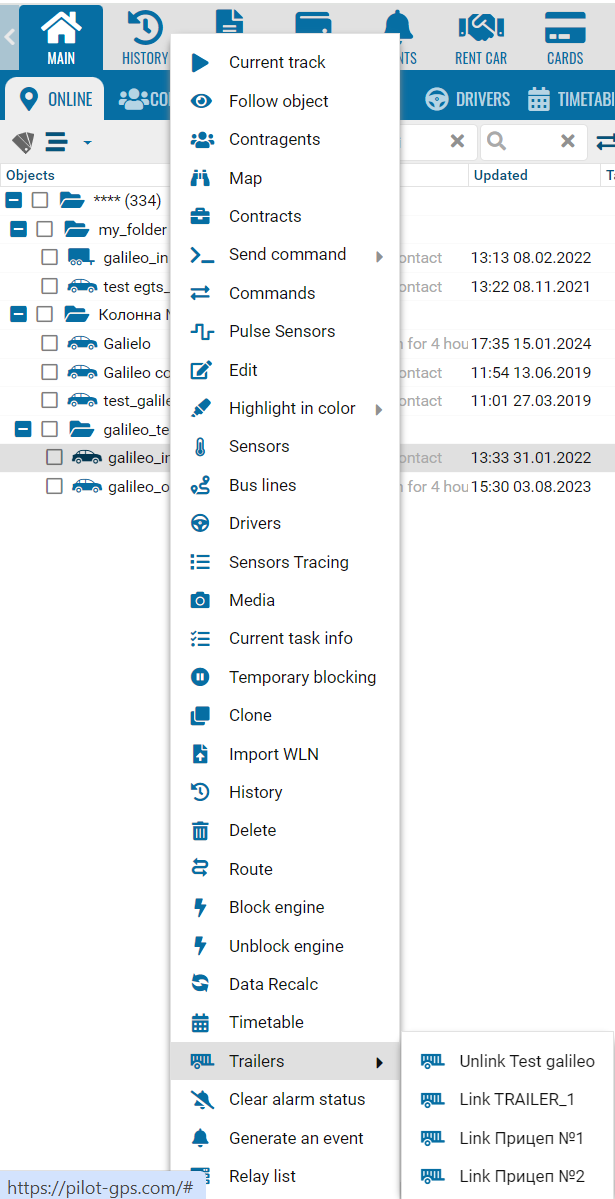Check the Galielo vehicle checkbox
Image resolution: width=615 pixels, height=1199 pixels.
click(x=49, y=344)
